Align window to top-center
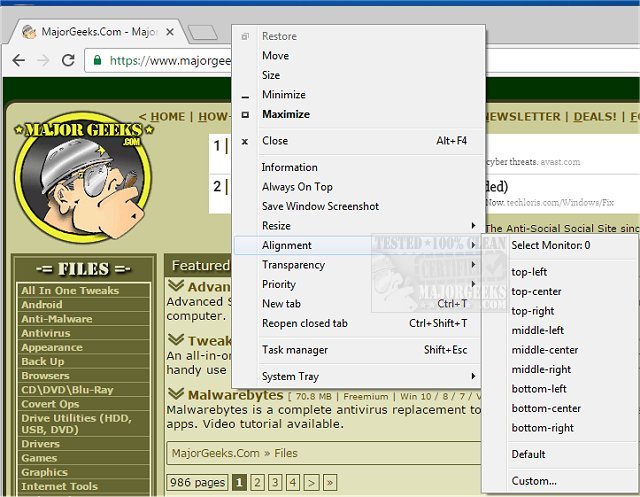The width and height of the screenshot is (640, 497). coord(560,291)
